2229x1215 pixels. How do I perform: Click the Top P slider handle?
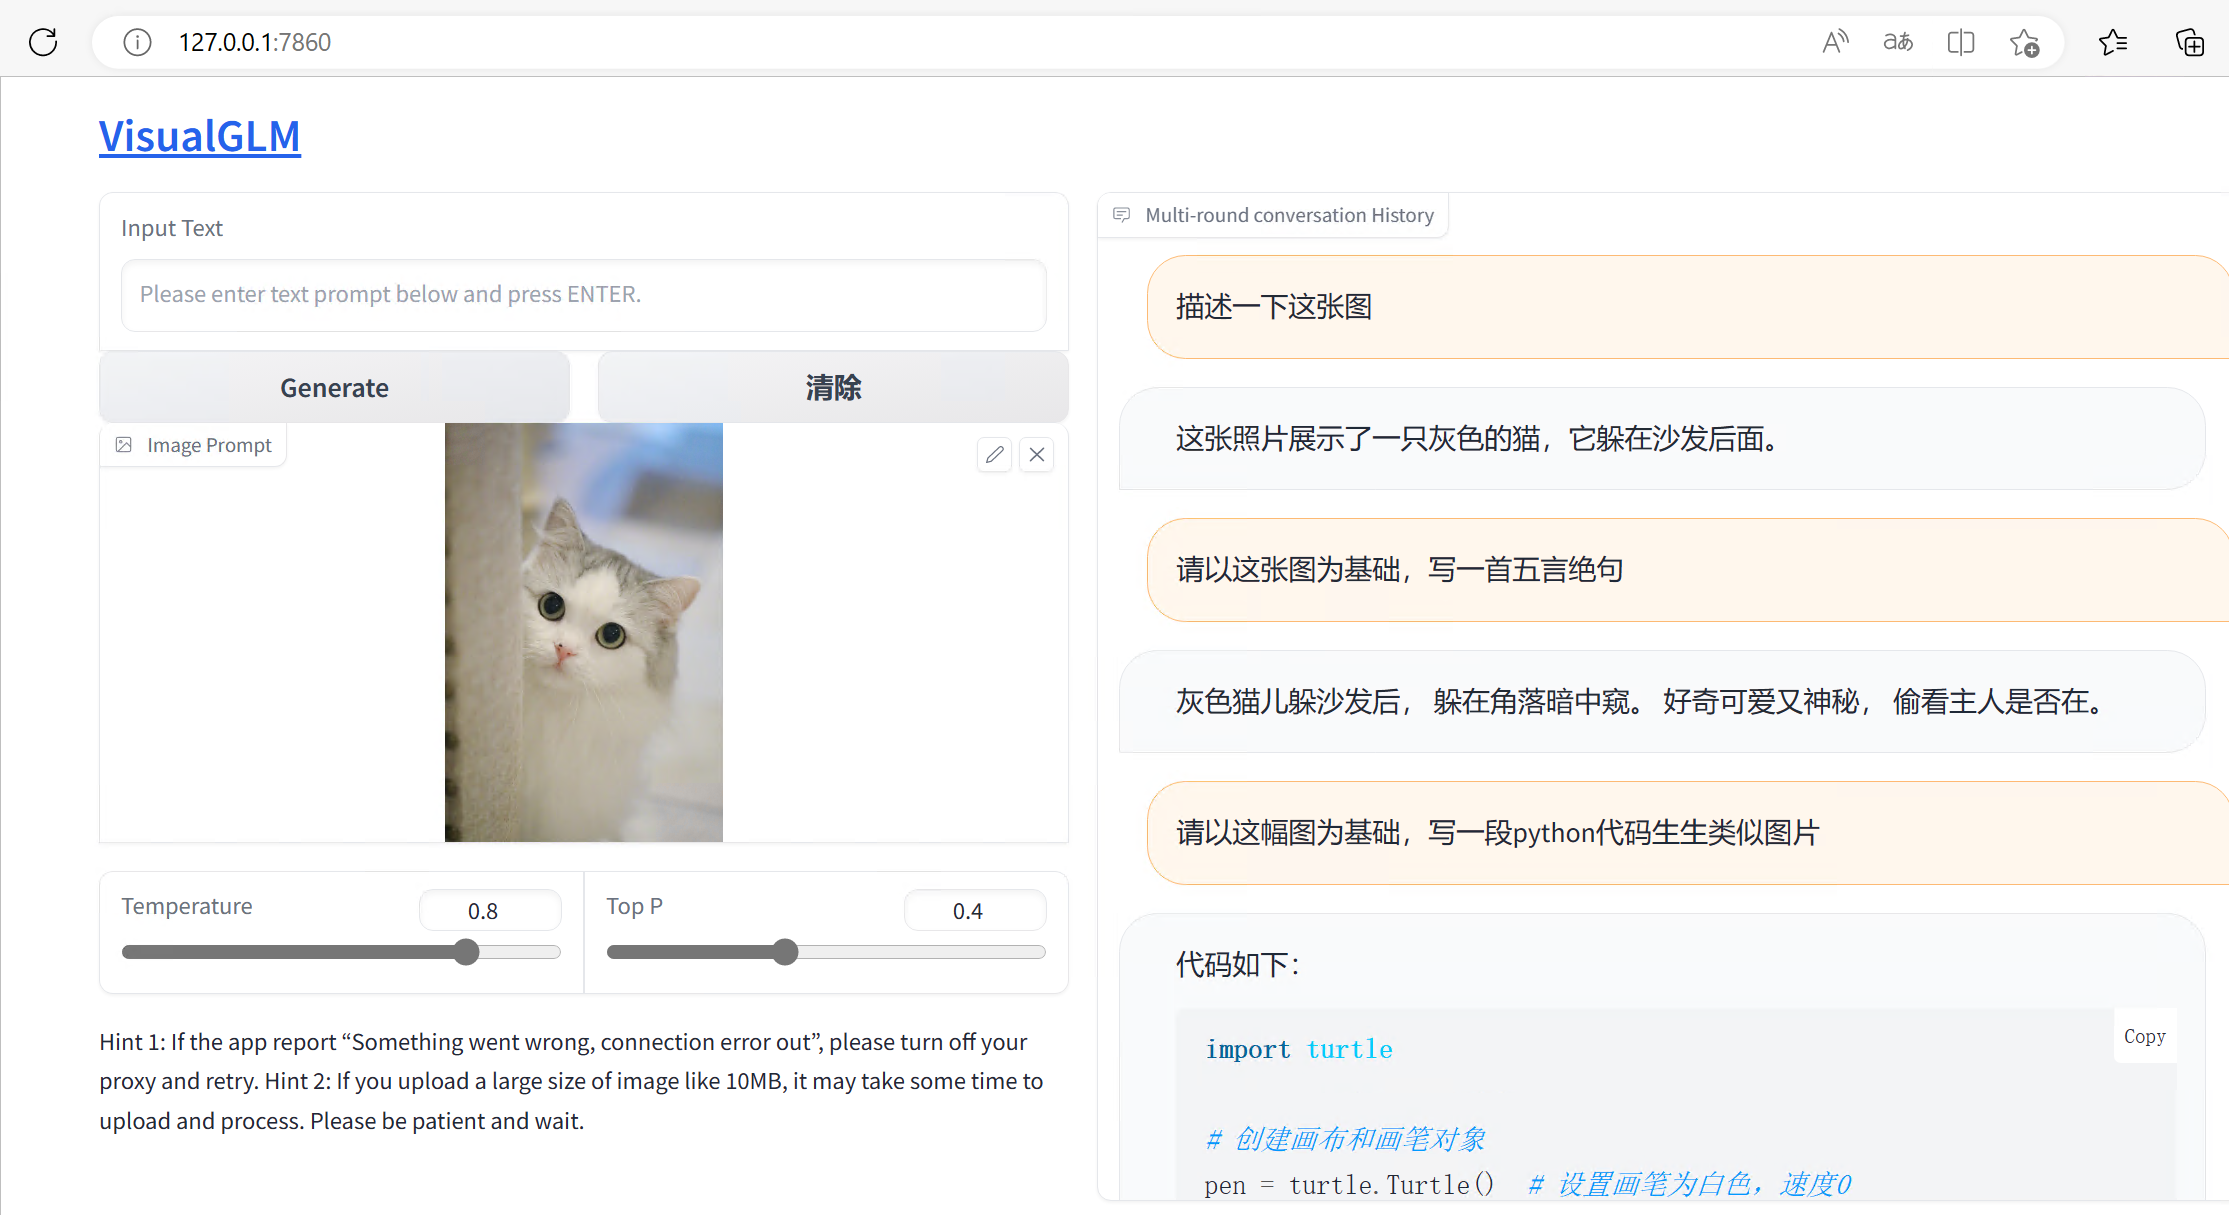[786, 952]
